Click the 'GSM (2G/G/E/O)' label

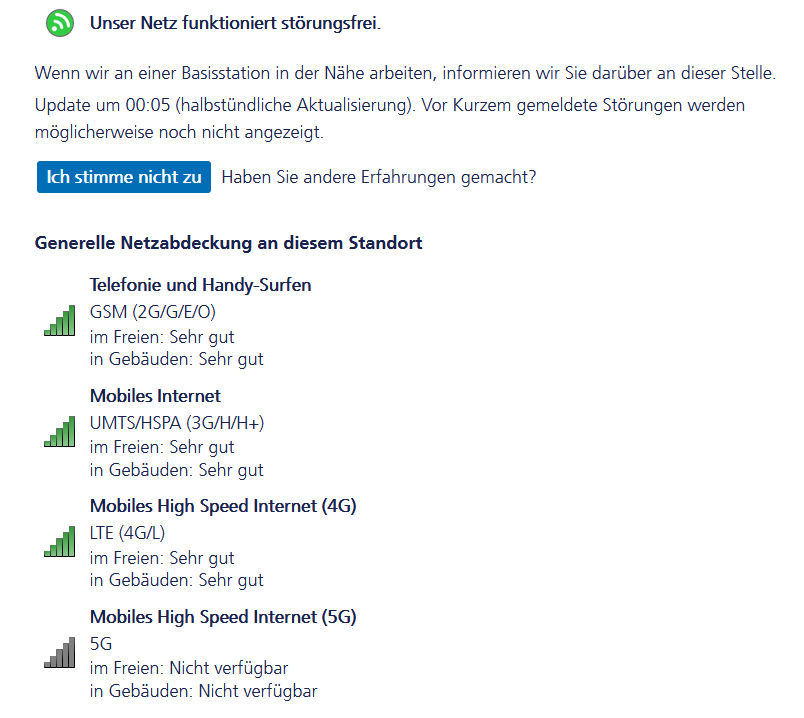pos(153,312)
